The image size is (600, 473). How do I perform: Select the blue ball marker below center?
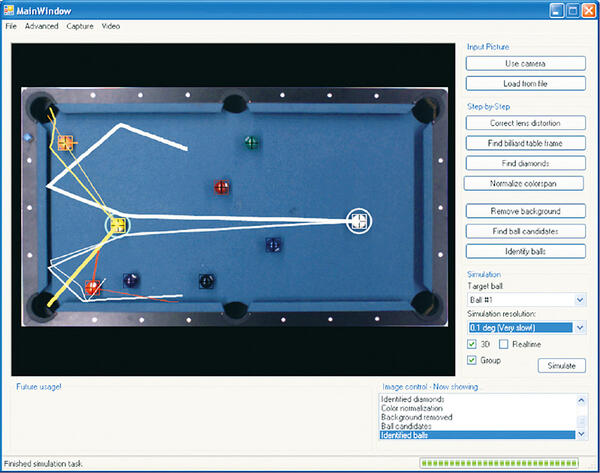[x=273, y=244]
